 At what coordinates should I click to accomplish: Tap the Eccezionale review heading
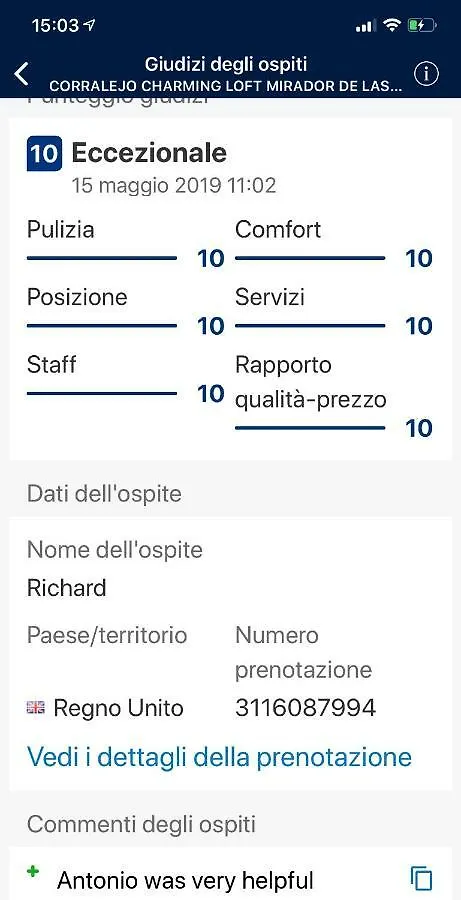(149, 153)
